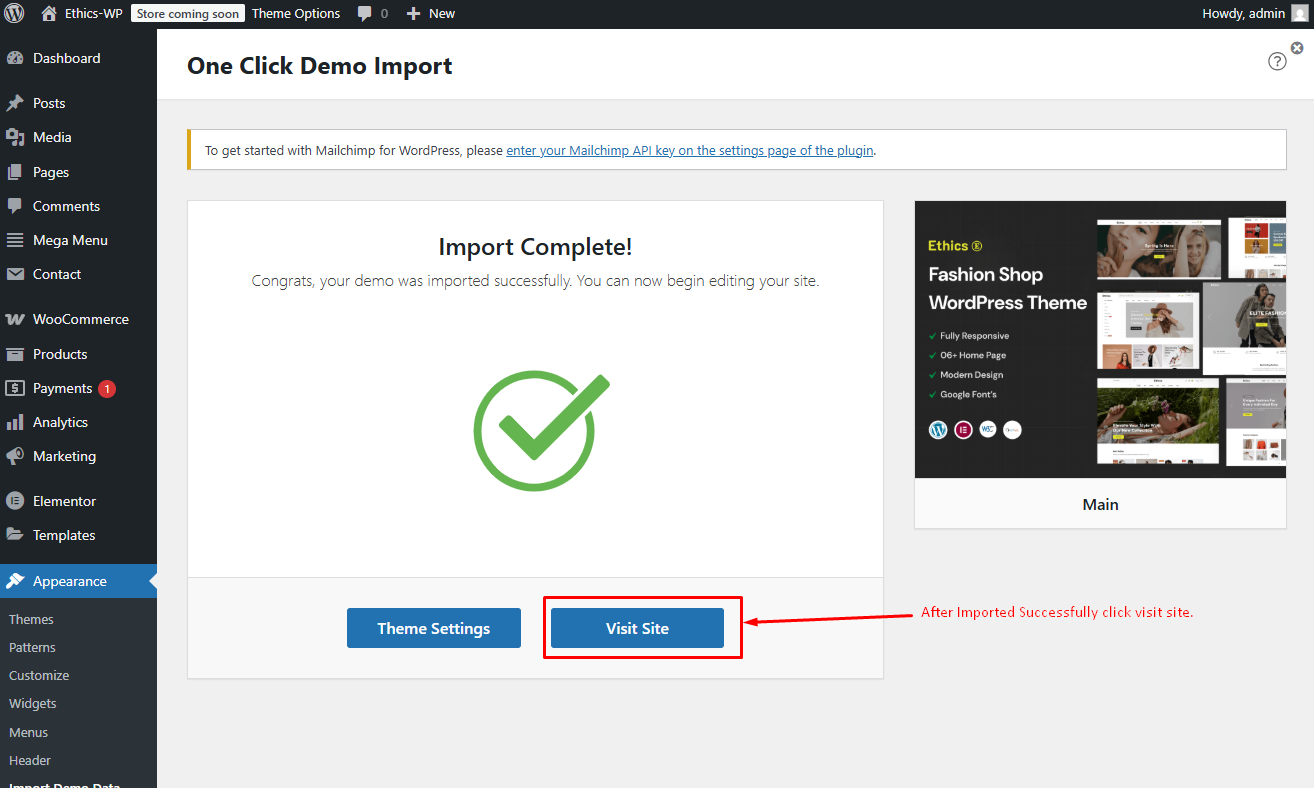Select the Appearance menu item
This screenshot has width=1314, height=788.
[78, 581]
